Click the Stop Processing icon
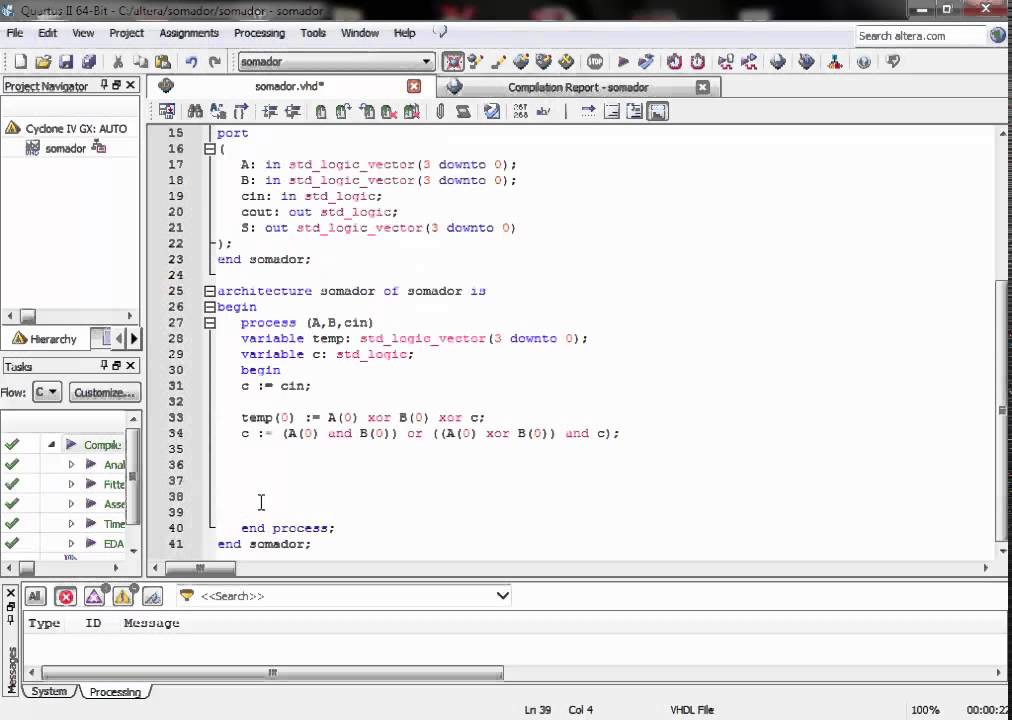The width and height of the screenshot is (1012, 720). tap(595, 62)
